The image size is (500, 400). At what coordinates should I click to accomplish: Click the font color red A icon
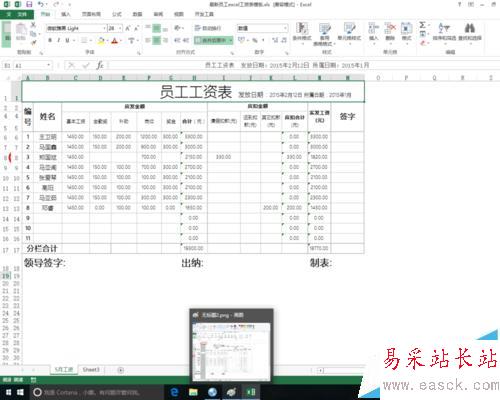(x=115, y=41)
